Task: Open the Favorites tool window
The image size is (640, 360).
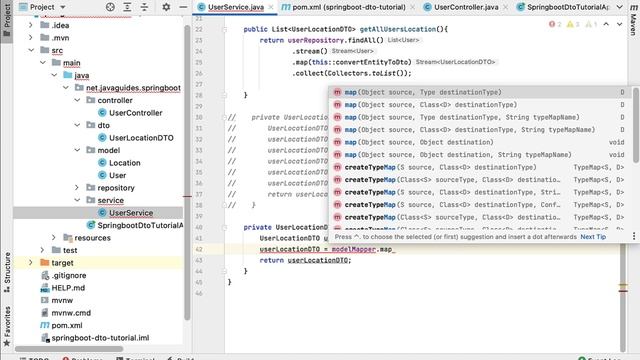Action: tap(7, 327)
